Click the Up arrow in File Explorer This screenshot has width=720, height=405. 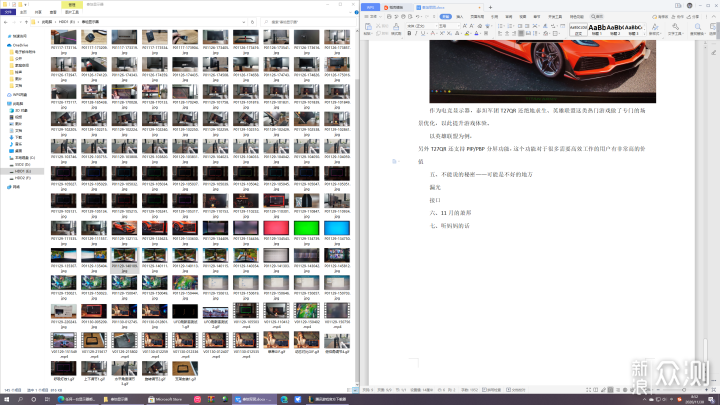(26, 22)
